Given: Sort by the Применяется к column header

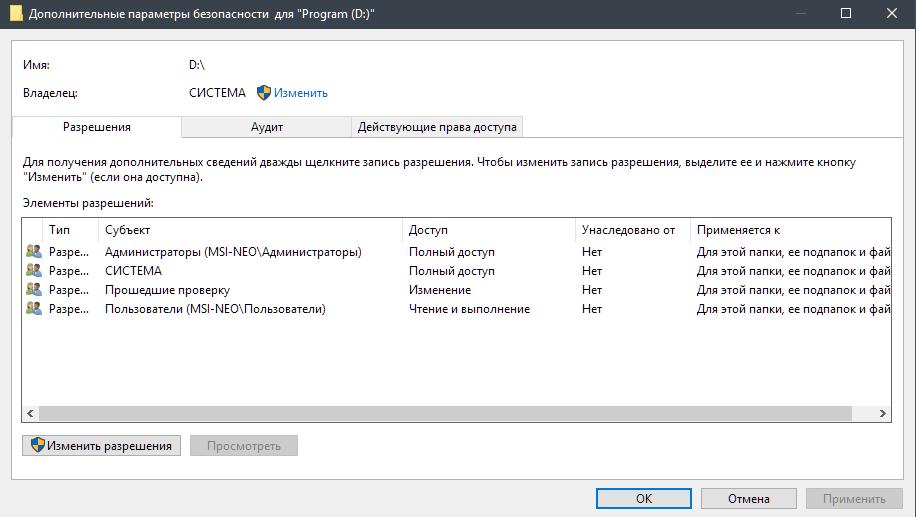Looking at the screenshot, I should pyautogui.click(x=791, y=230).
